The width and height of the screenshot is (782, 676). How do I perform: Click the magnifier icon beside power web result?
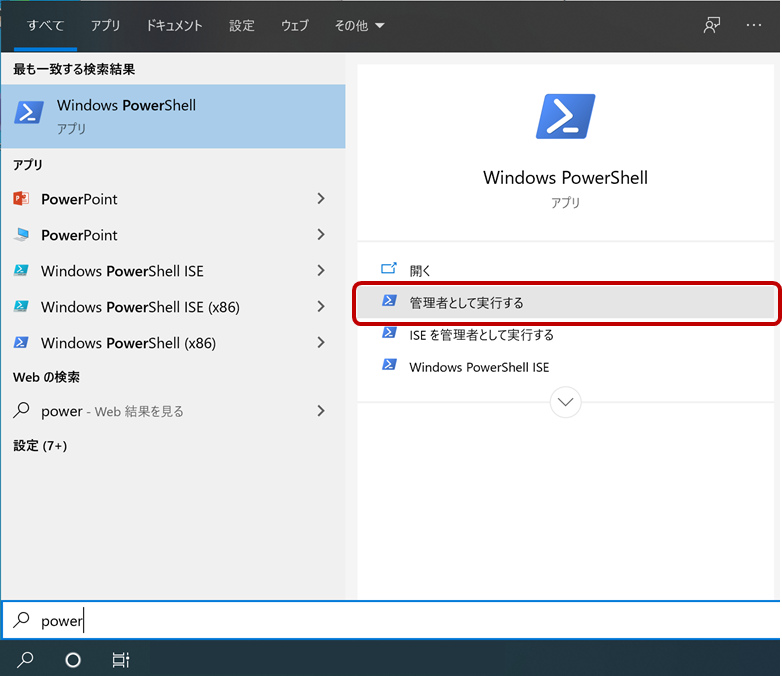(x=21, y=410)
